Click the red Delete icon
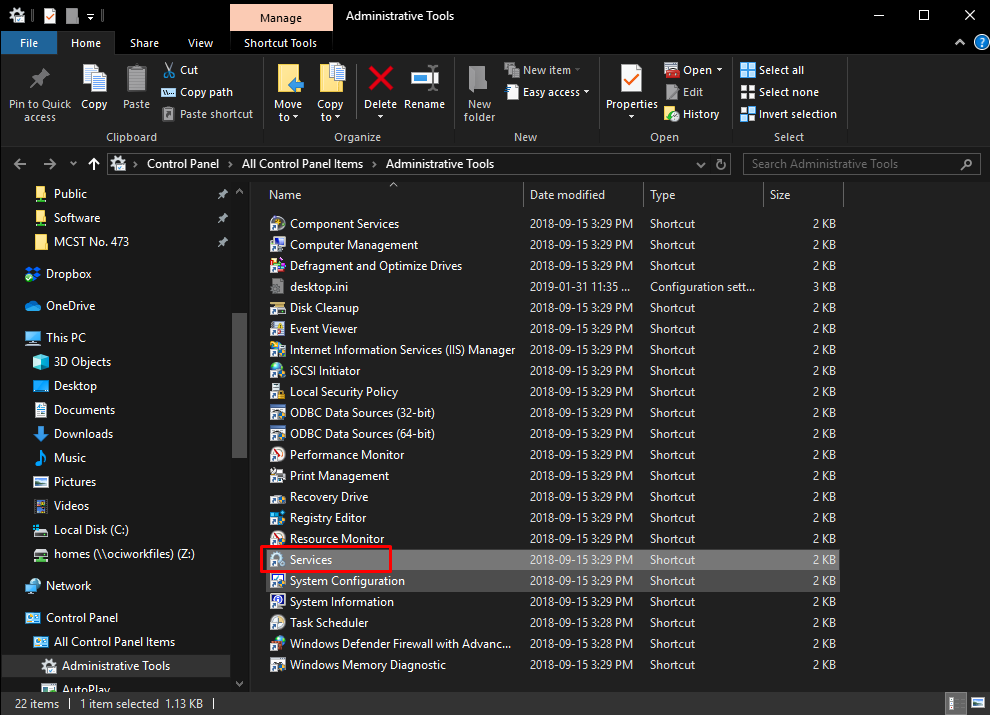The width and height of the screenshot is (990, 715). (x=381, y=80)
